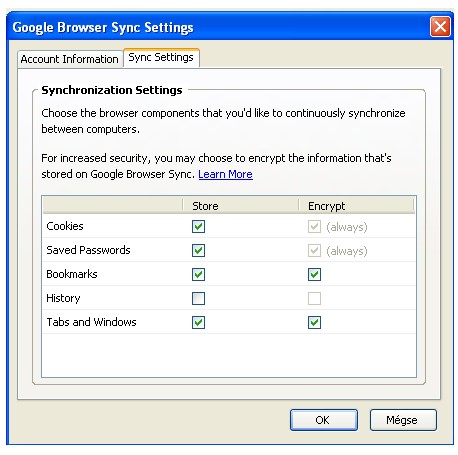Select the Bookmarks row label
Viewport: 458px width, 455px height.
pyautogui.click(x=72, y=274)
